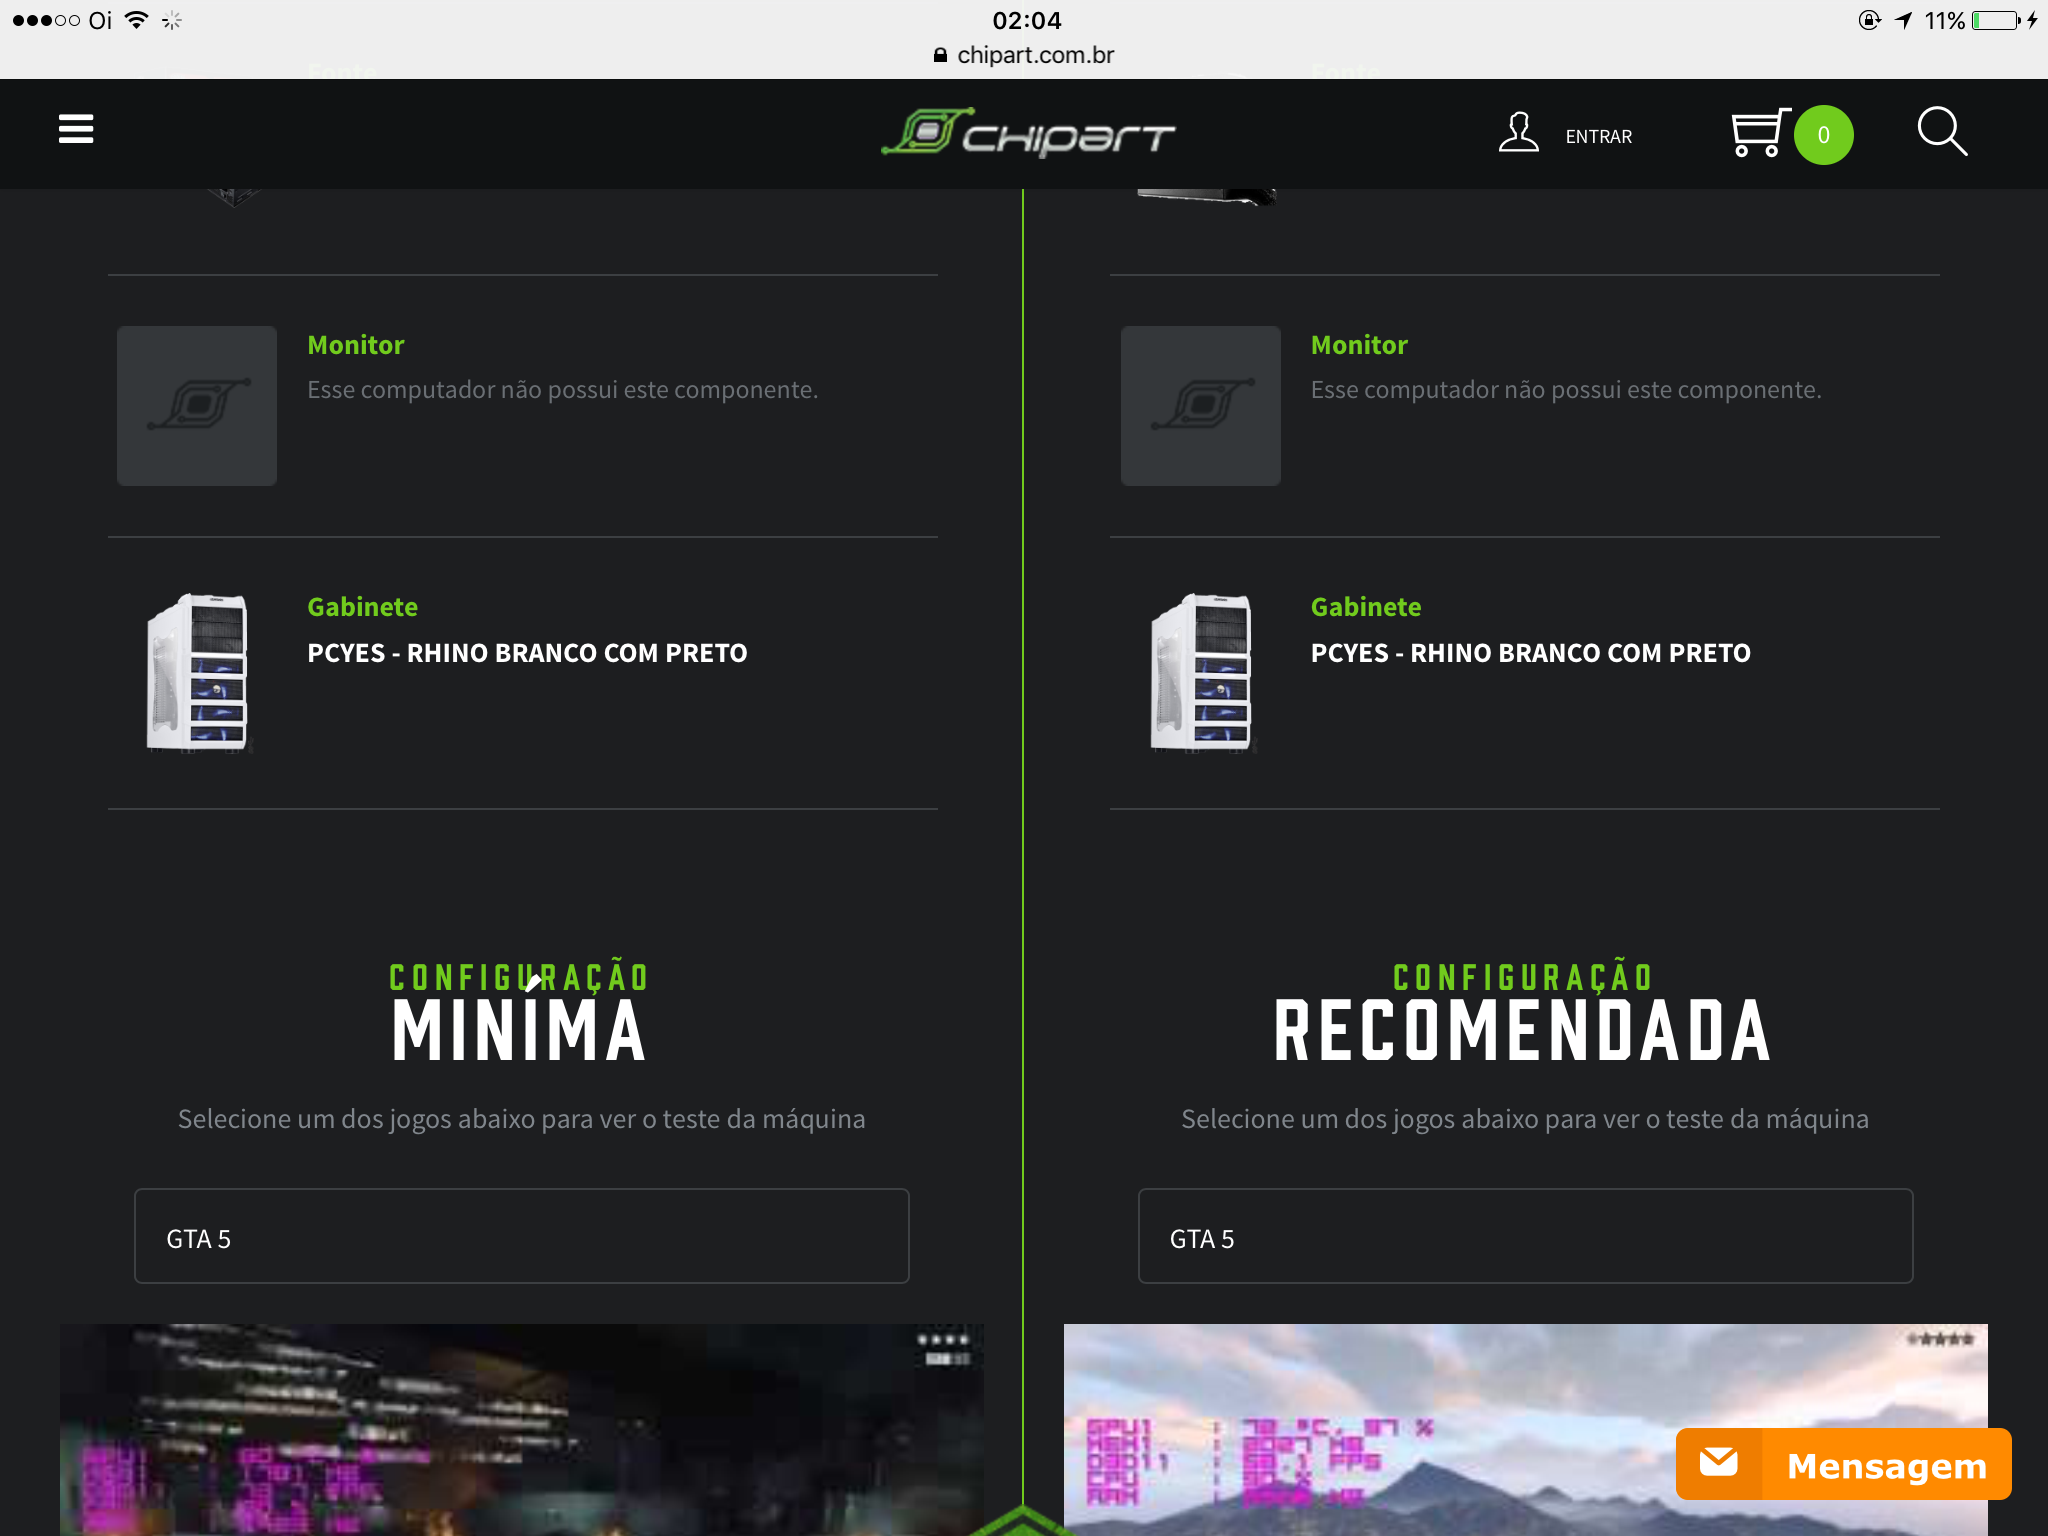
Task: Open the minimum configuration GTA 5 test video
Action: pyautogui.click(x=522, y=1430)
